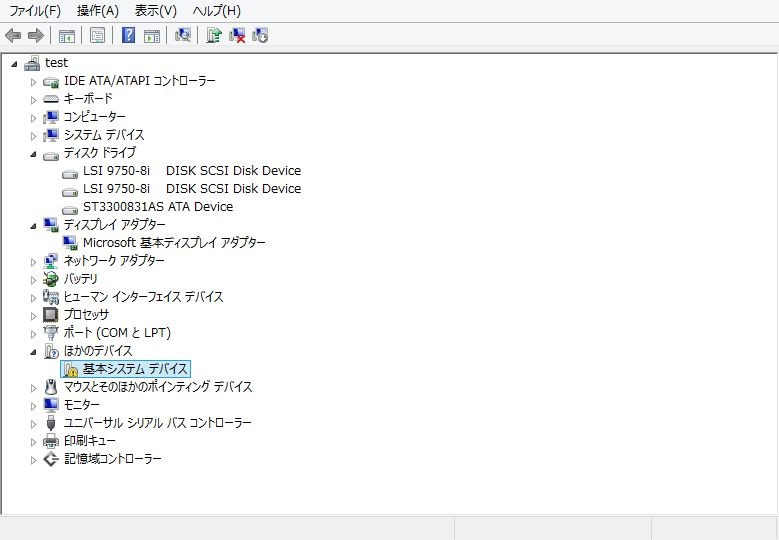Image resolution: width=779 pixels, height=540 pixels.
Task: Click the disk icon beside ST3300831AS ATA Device
Action: pos(70,209)
